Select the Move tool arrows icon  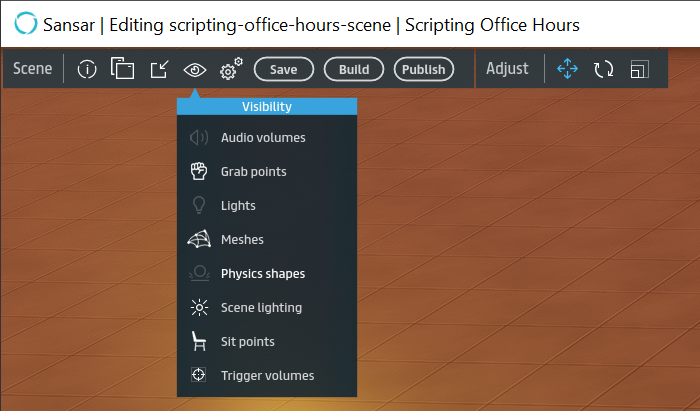pyautogui.click(x=567, y=69)
